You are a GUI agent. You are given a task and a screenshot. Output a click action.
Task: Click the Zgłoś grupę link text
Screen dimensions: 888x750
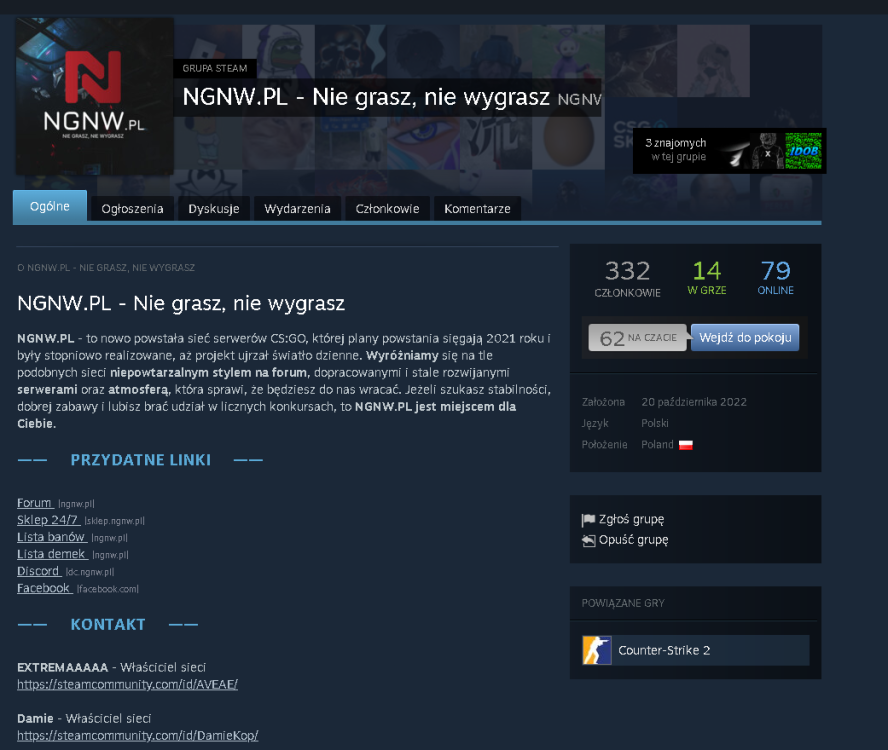(x=631, y=519)
